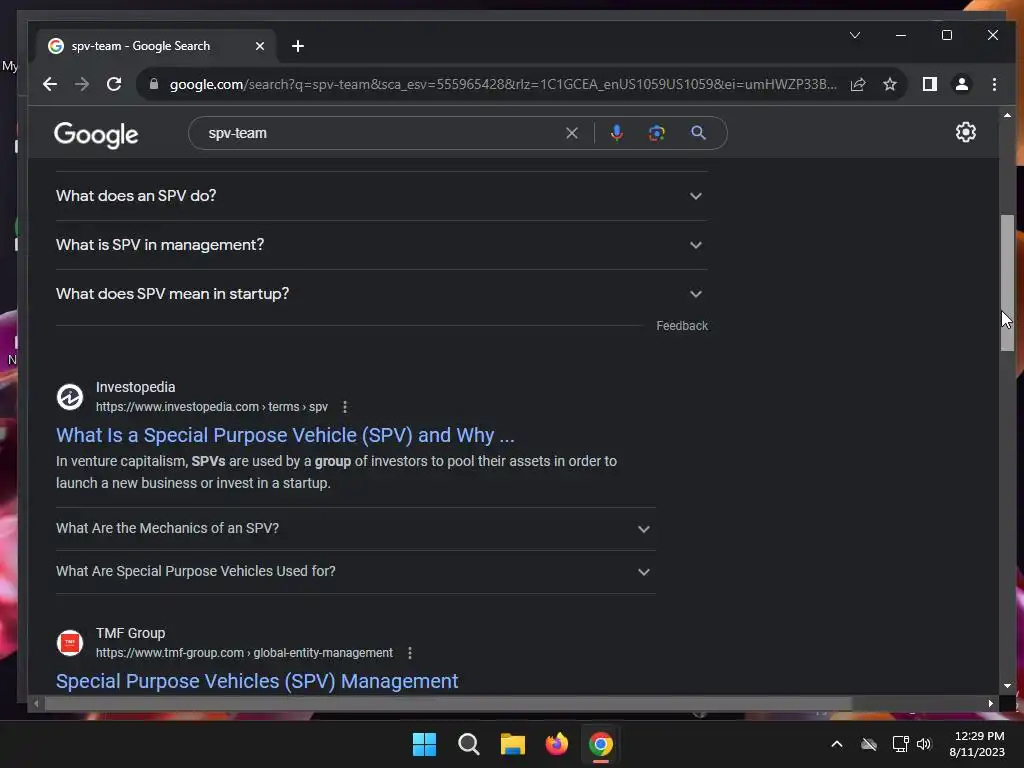Open a new tab with the plus button
The width and height of the screenshot is (1024, 768).
298,46
